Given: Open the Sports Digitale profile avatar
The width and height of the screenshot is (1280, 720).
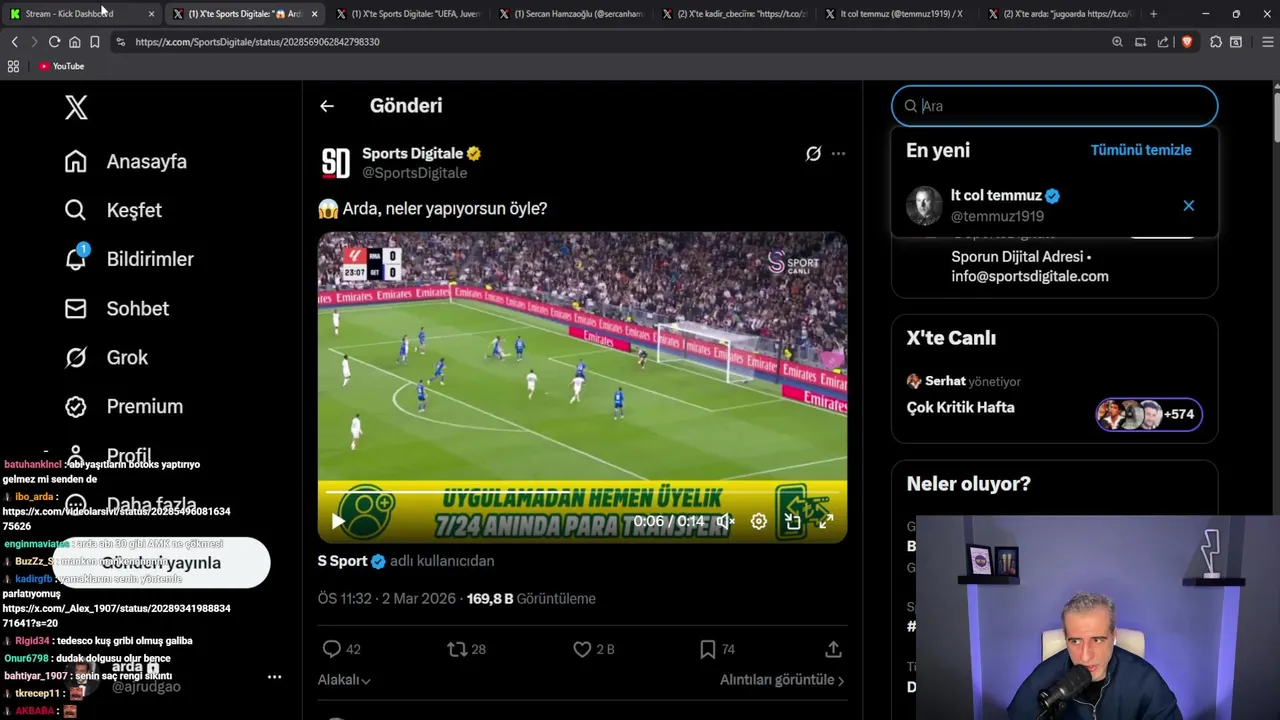Looking at the screenshot, I should pos(336,163).
